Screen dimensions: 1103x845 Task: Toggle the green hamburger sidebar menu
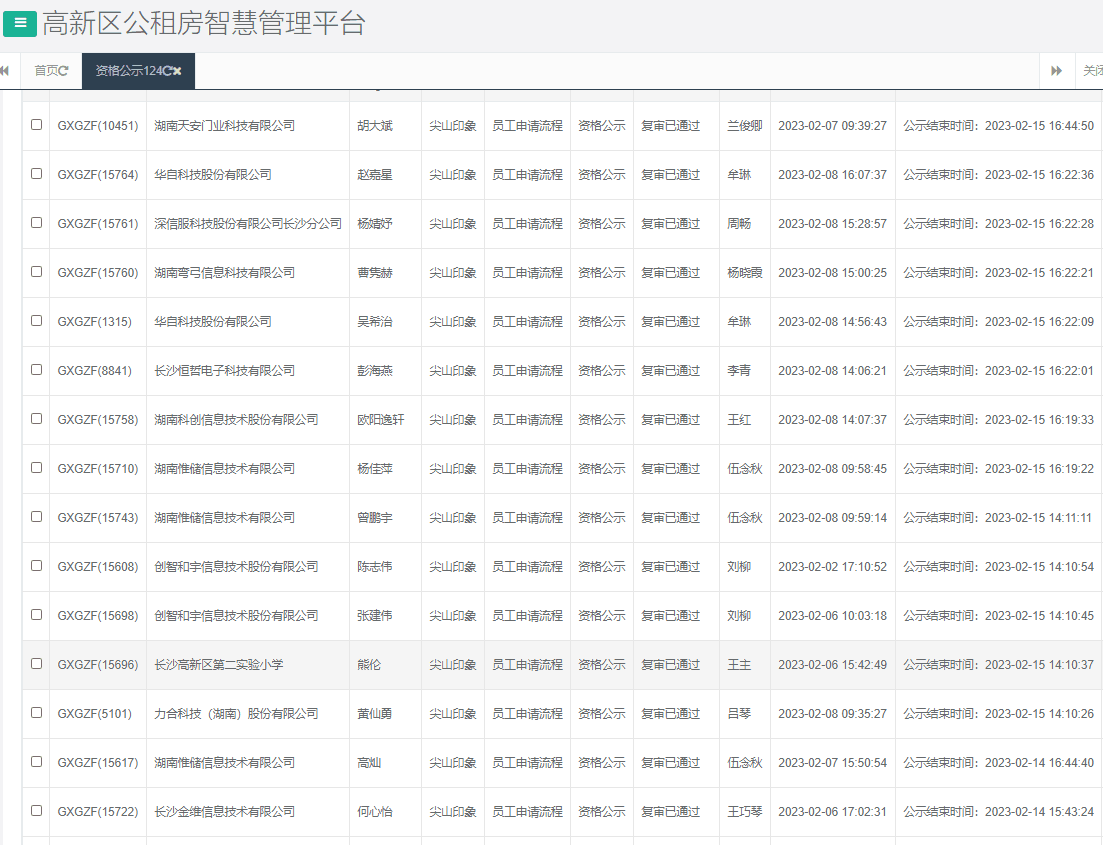(x=20, y=23)
